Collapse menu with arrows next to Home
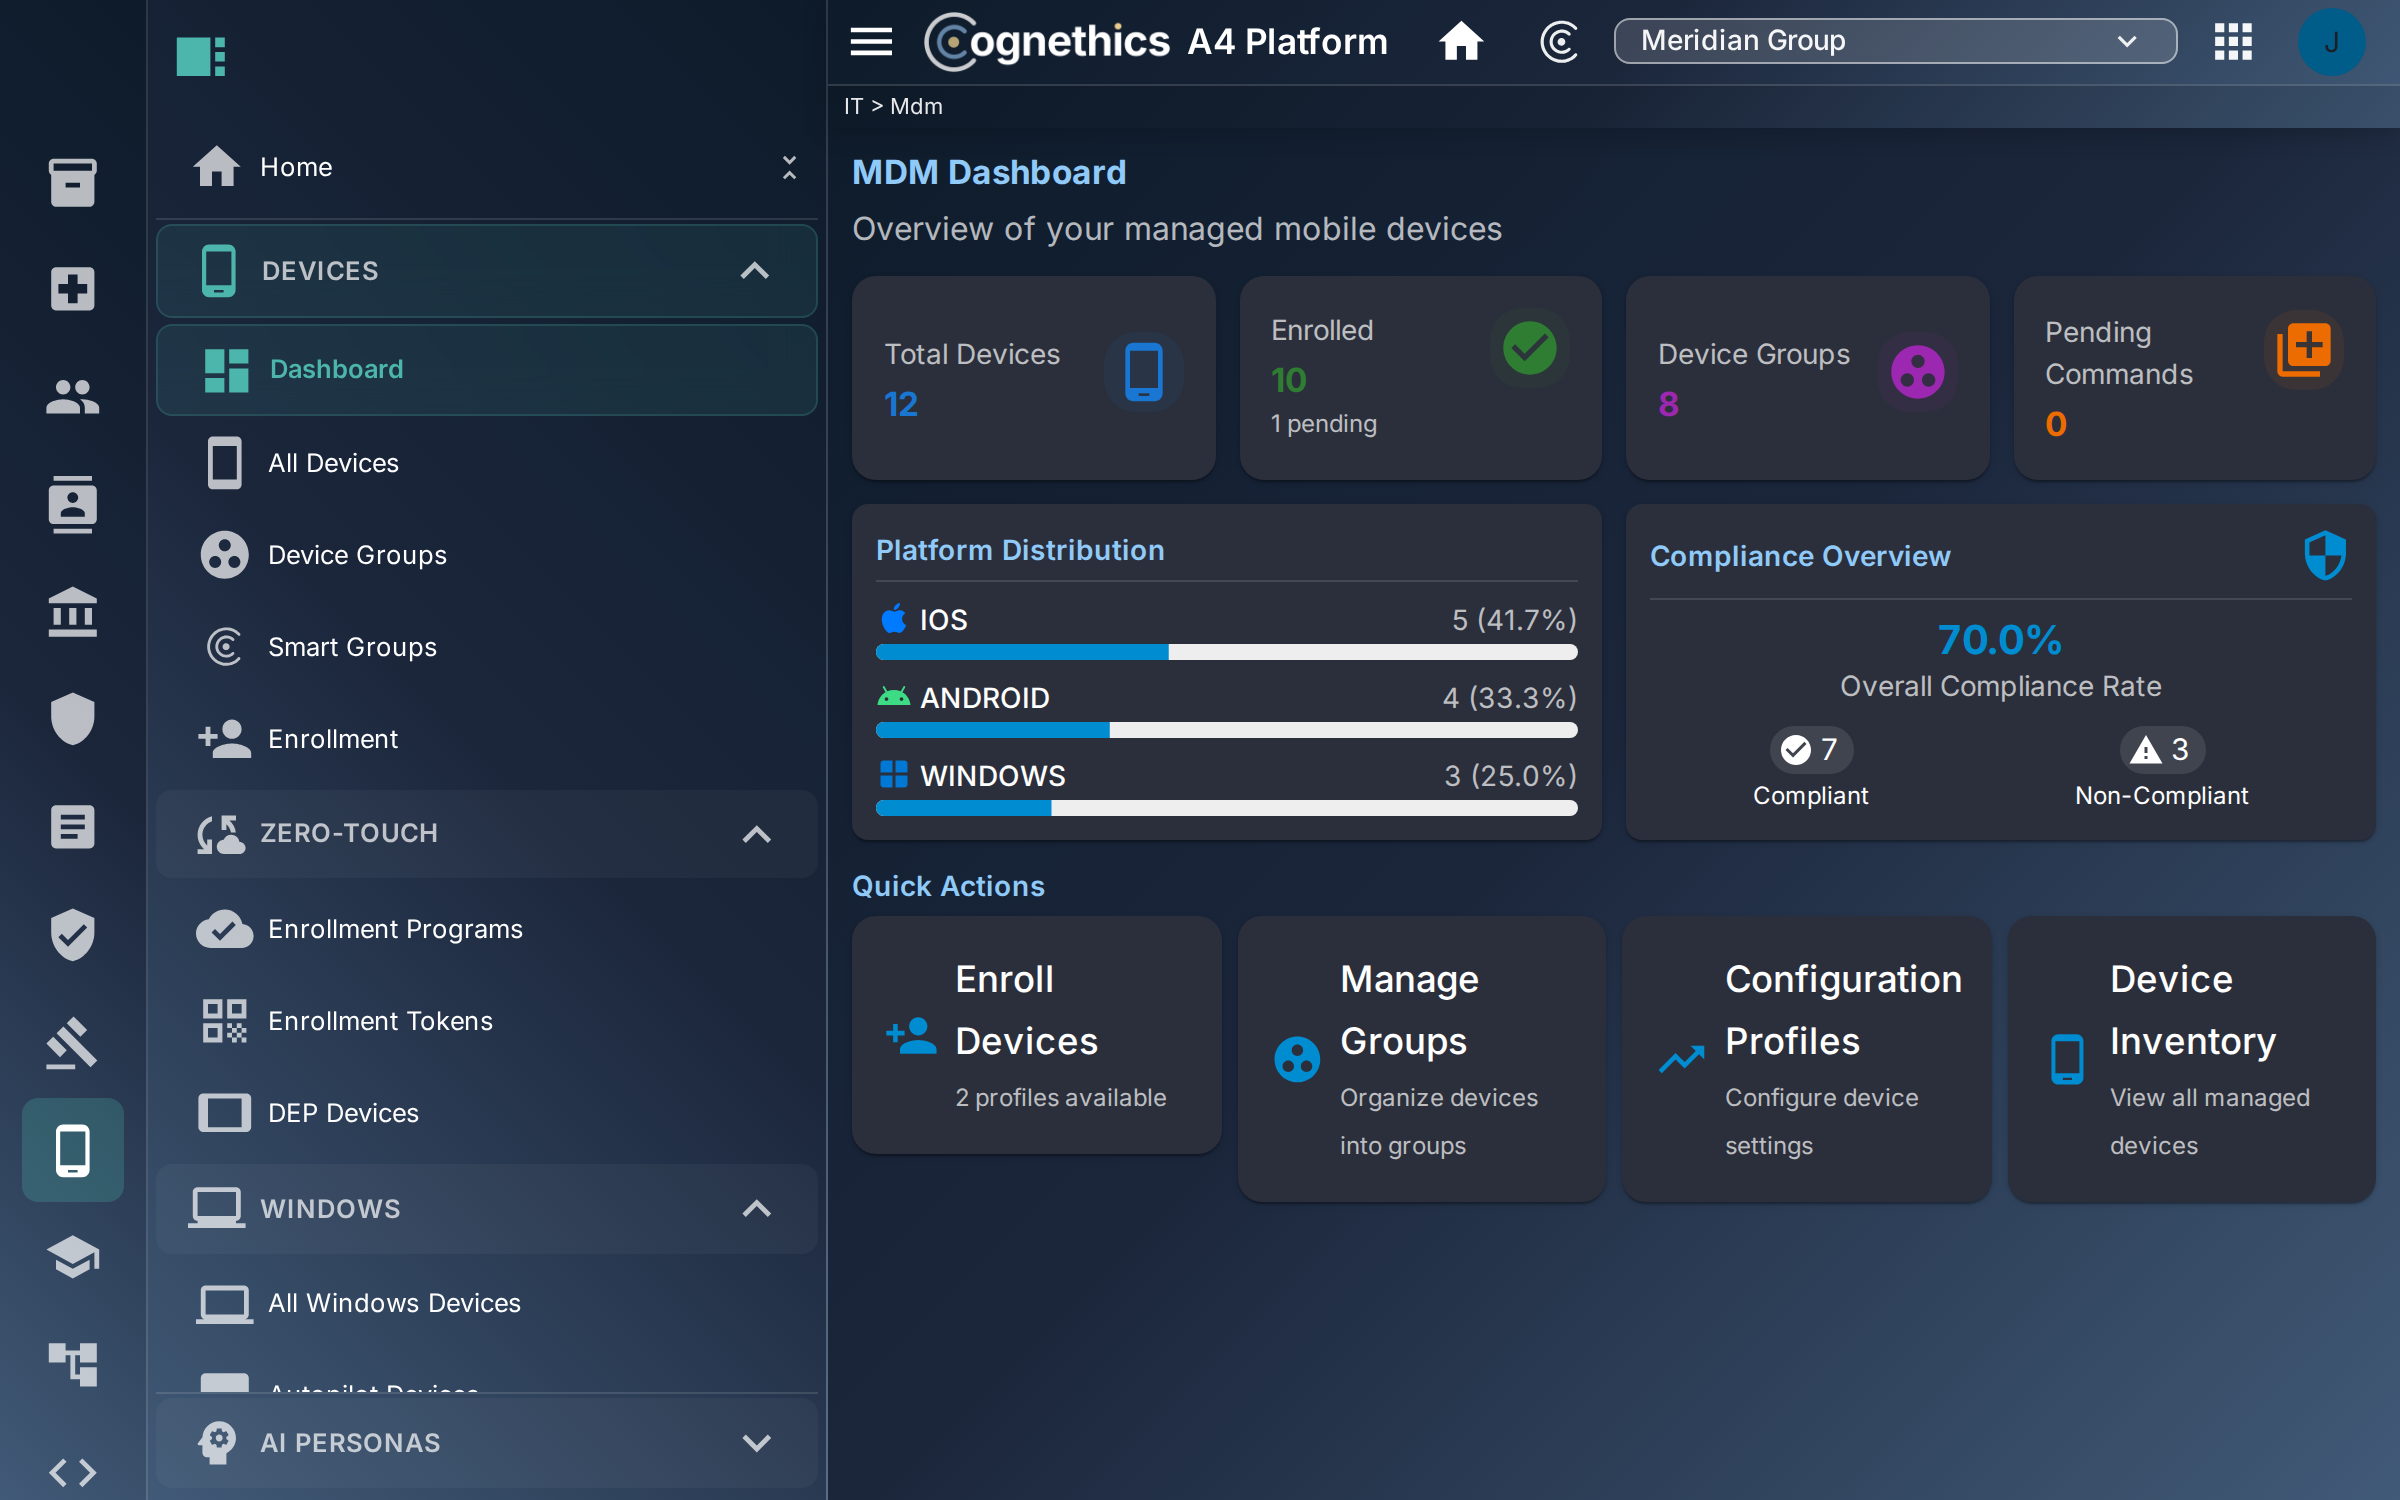The height and width of the screenshot is (1500, 2400). (x=789, y=167)
